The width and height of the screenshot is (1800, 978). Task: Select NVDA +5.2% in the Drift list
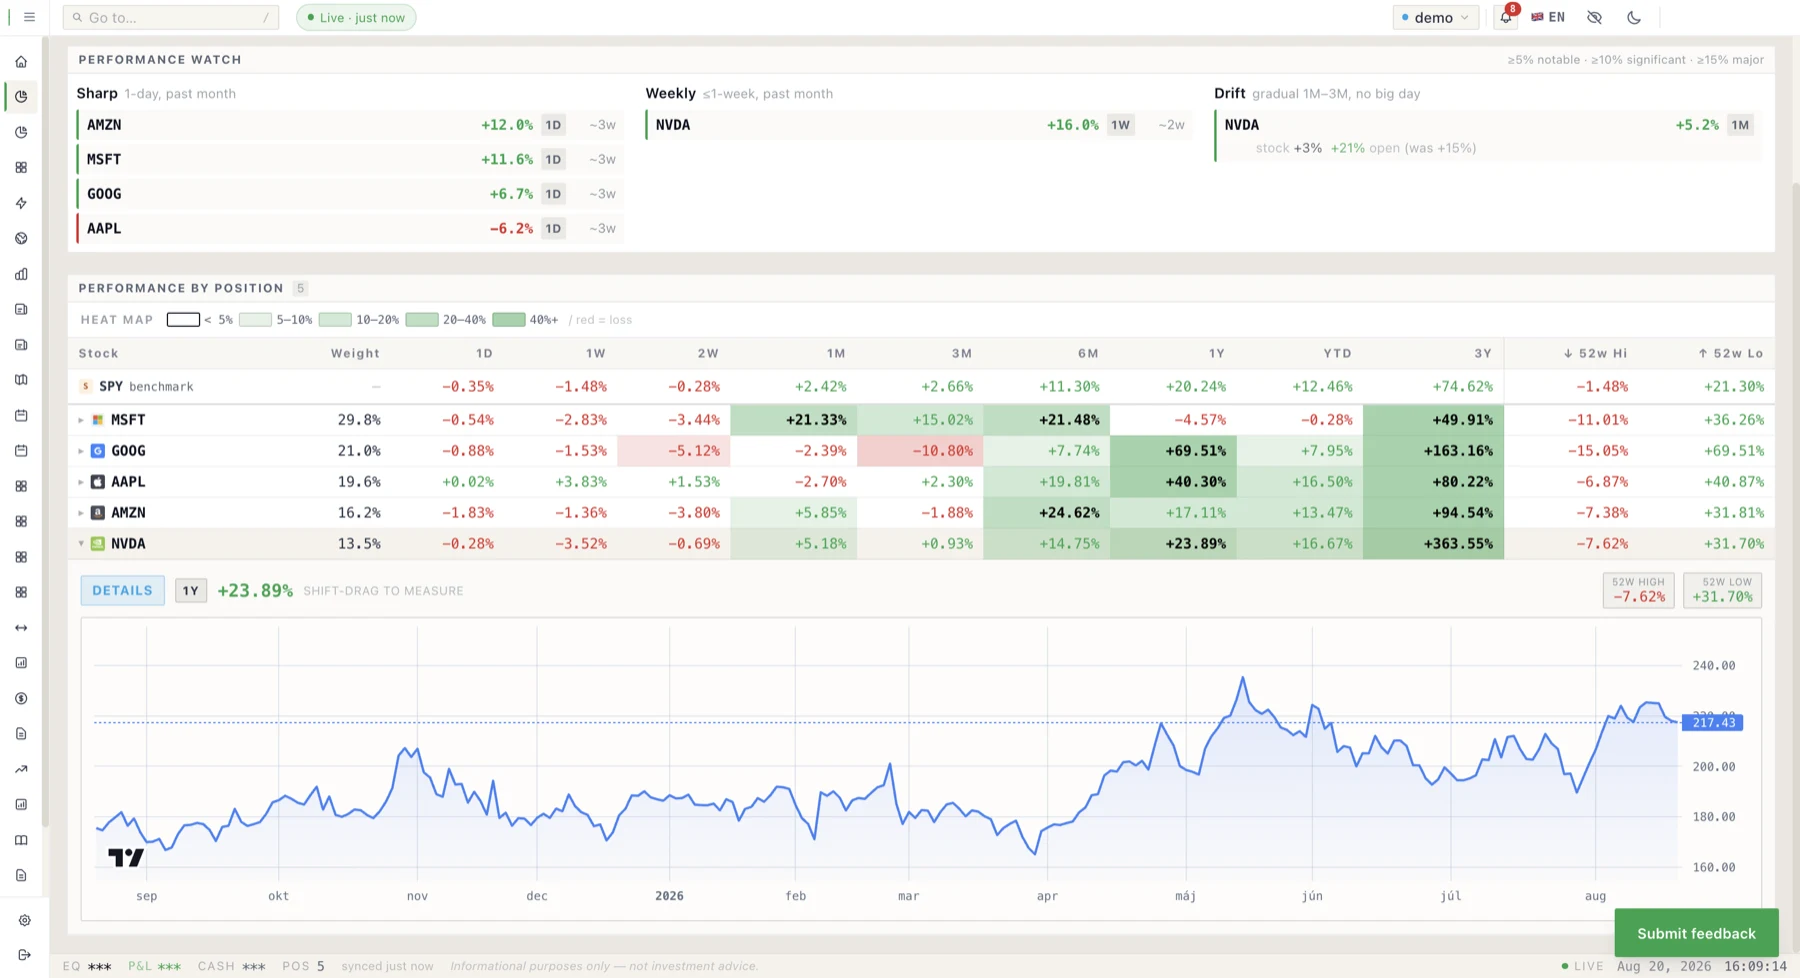(1488, 135)
